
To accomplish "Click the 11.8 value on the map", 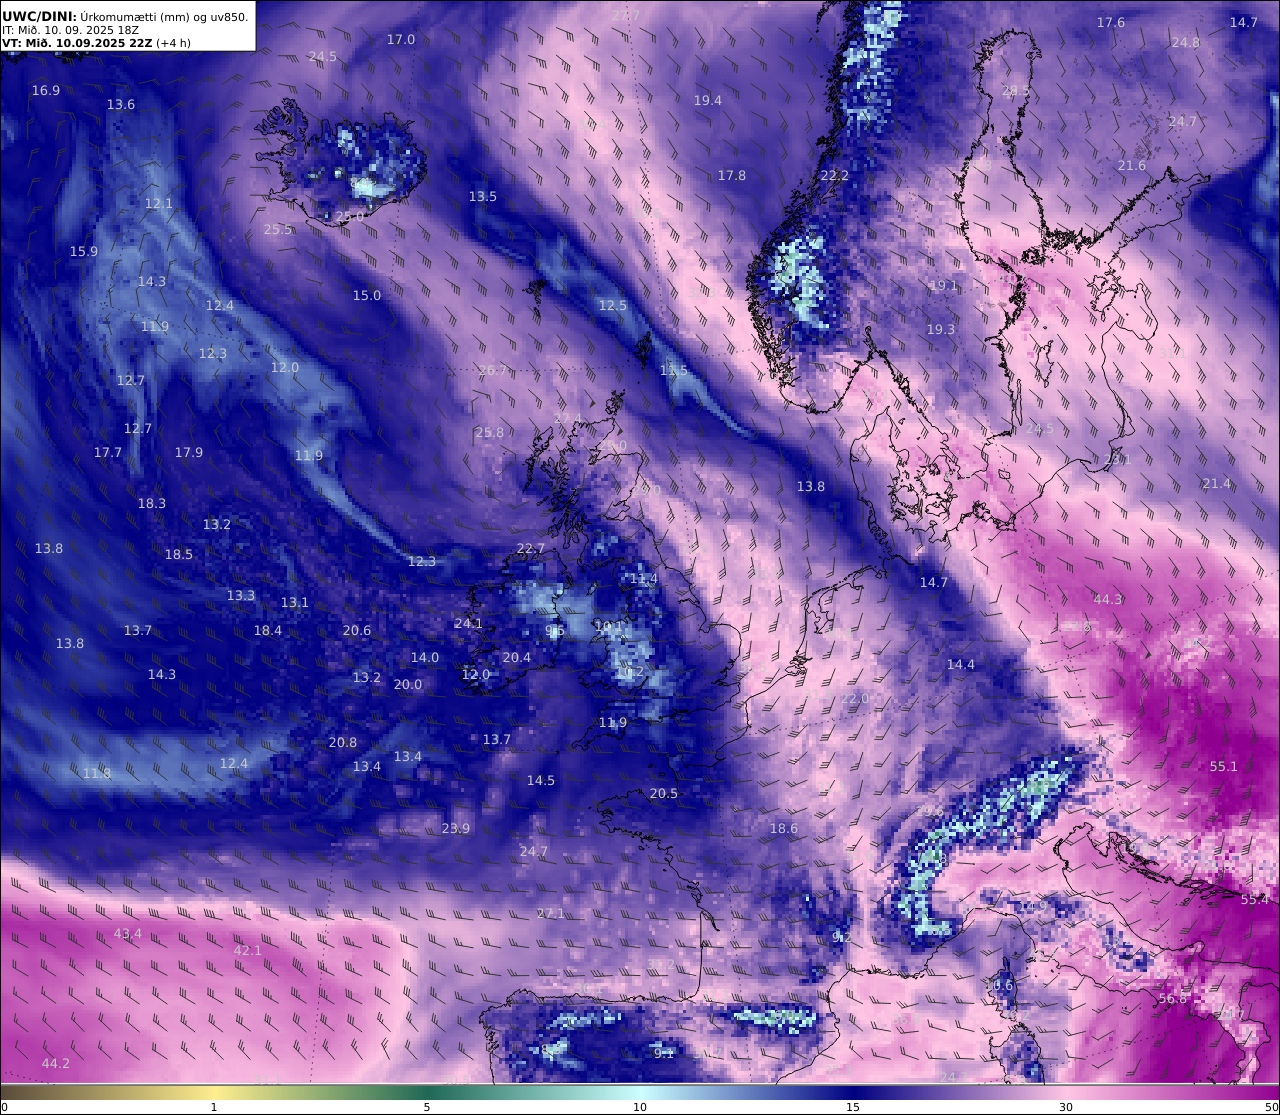I will (97, 774).
